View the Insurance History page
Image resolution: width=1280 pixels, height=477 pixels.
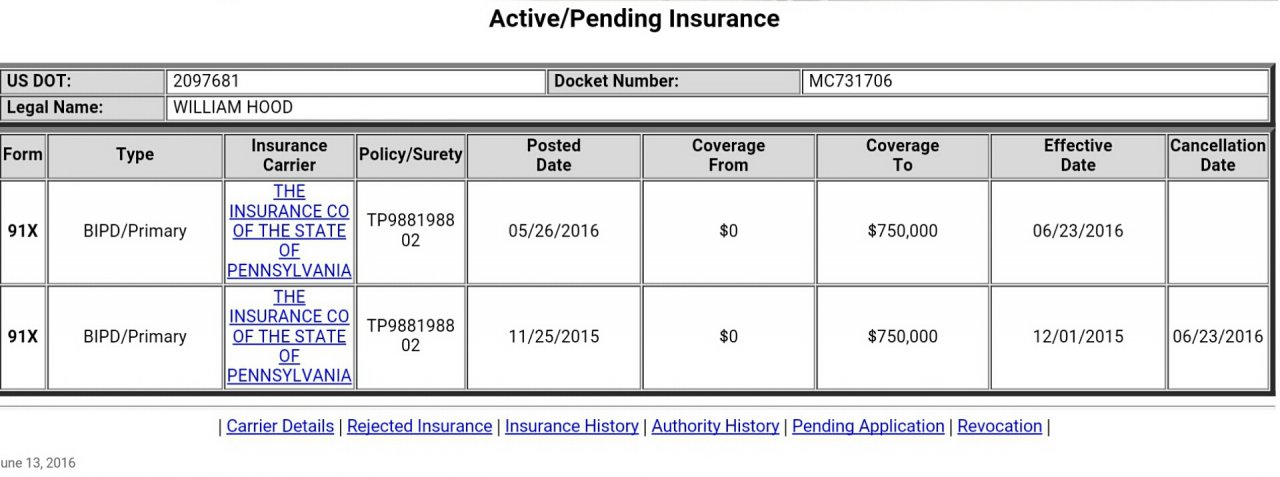(x=571, y=426)
